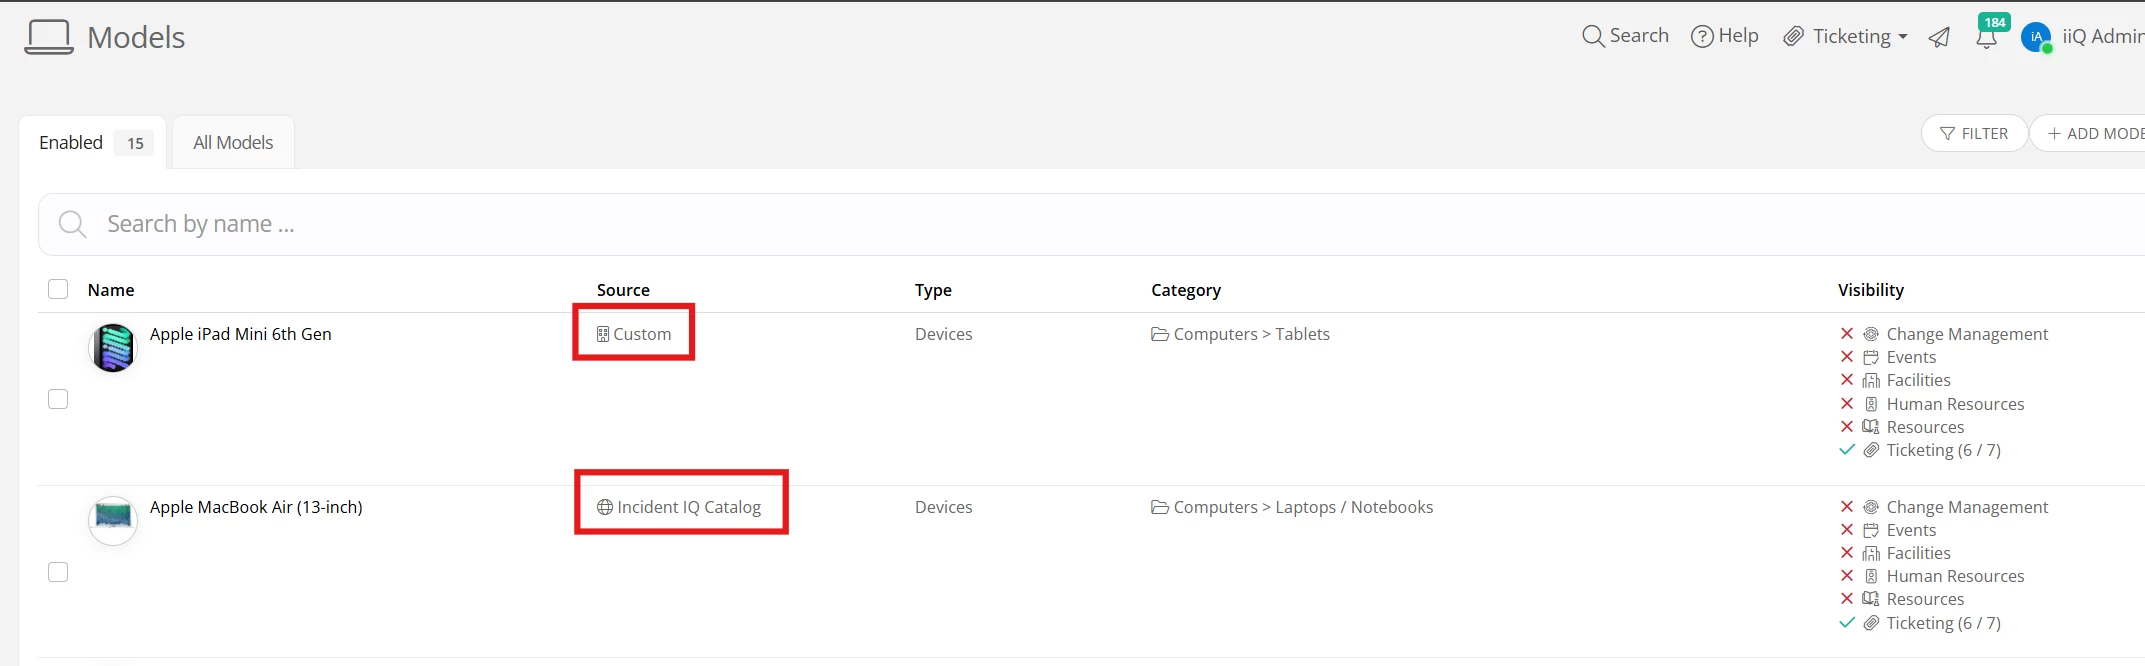Click Human Resources icon in MacBook Air row
2145x666 pixels.
click(x=1871, y=576)
